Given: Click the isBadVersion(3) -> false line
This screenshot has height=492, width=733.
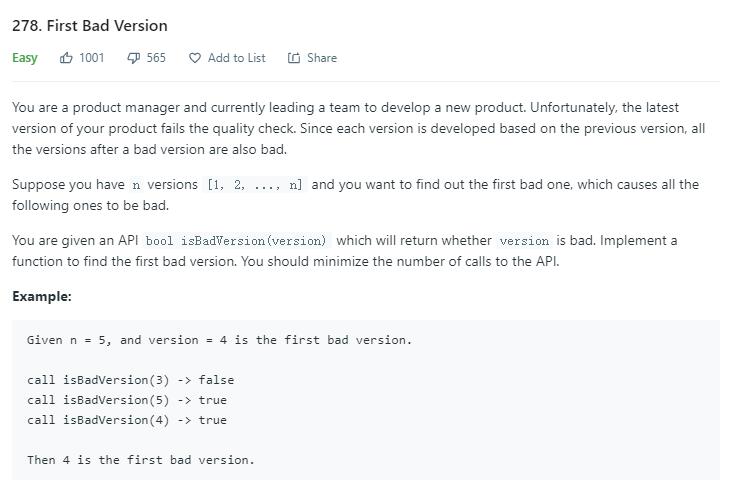Looking at the screenshot, I should pos(130,380).
